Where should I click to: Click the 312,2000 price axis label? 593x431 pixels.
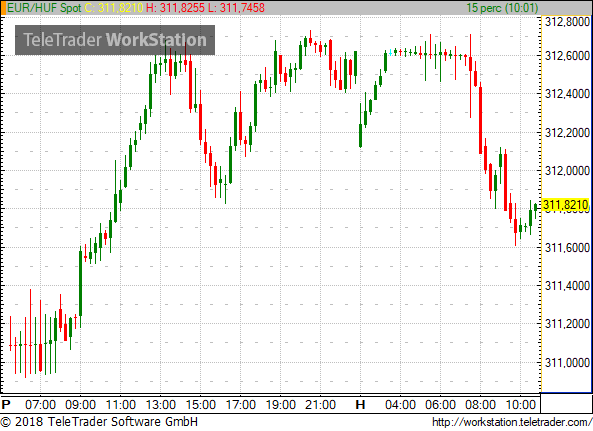(x=567, y=133)
